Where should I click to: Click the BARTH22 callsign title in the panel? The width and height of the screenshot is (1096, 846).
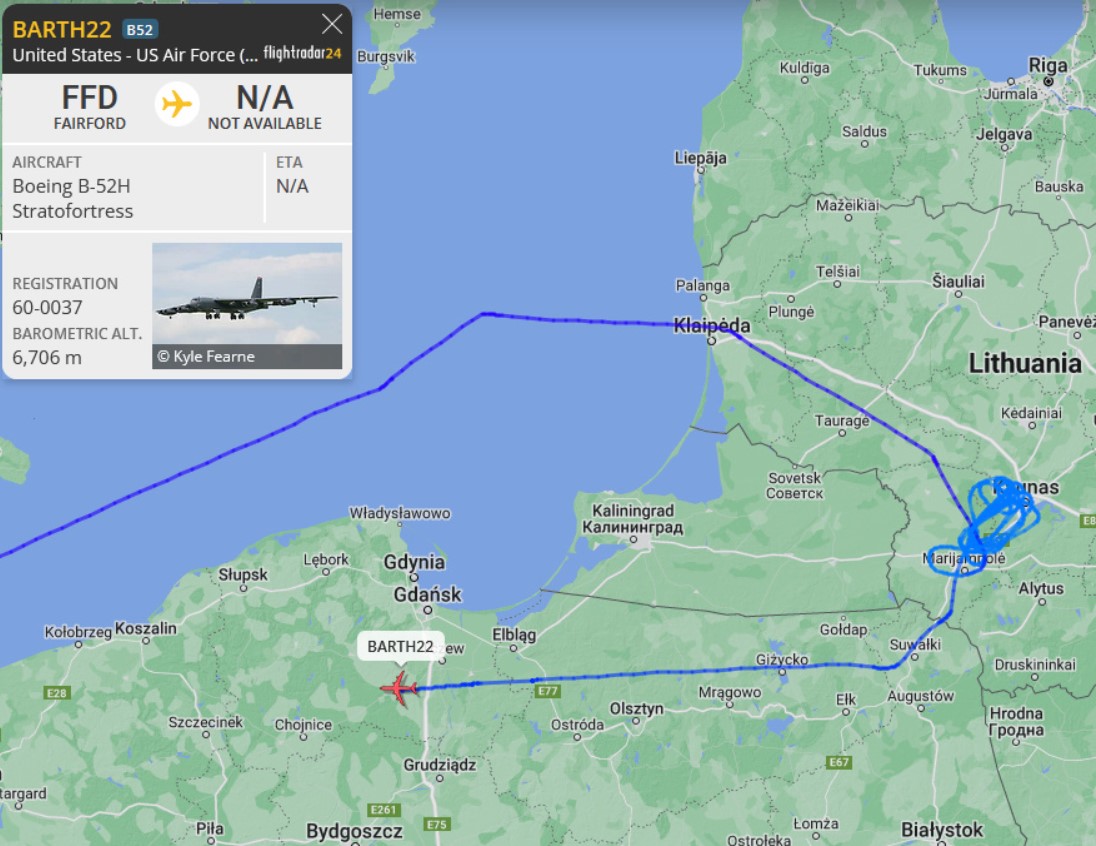pos(62,29)
